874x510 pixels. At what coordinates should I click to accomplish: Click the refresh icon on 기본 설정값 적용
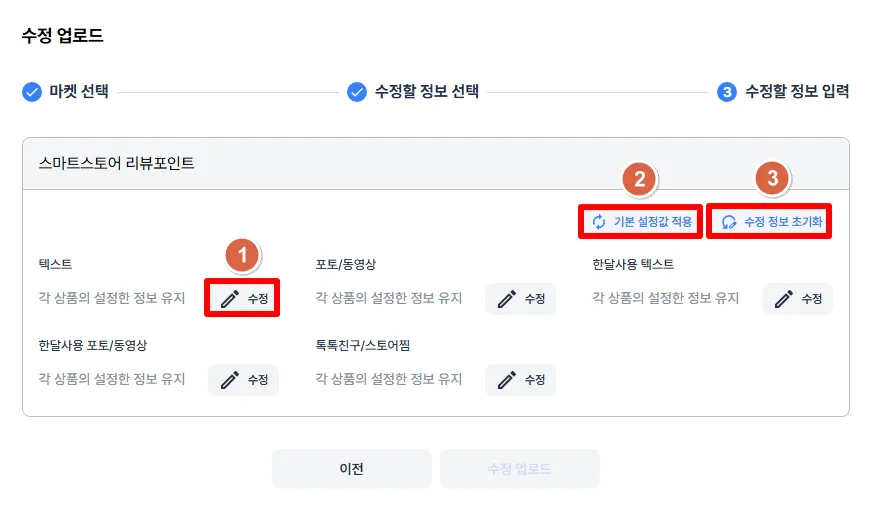(599, 222)
